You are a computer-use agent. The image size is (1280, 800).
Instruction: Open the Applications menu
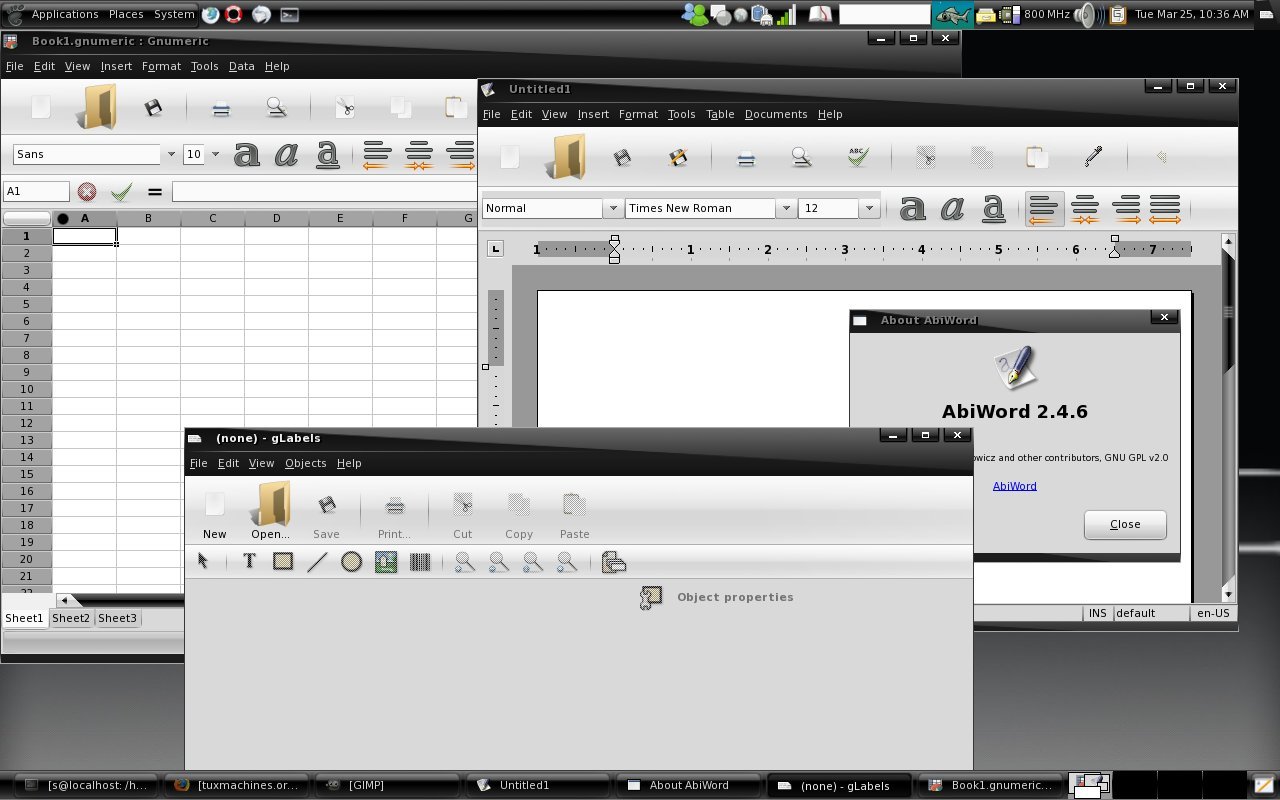65,14
